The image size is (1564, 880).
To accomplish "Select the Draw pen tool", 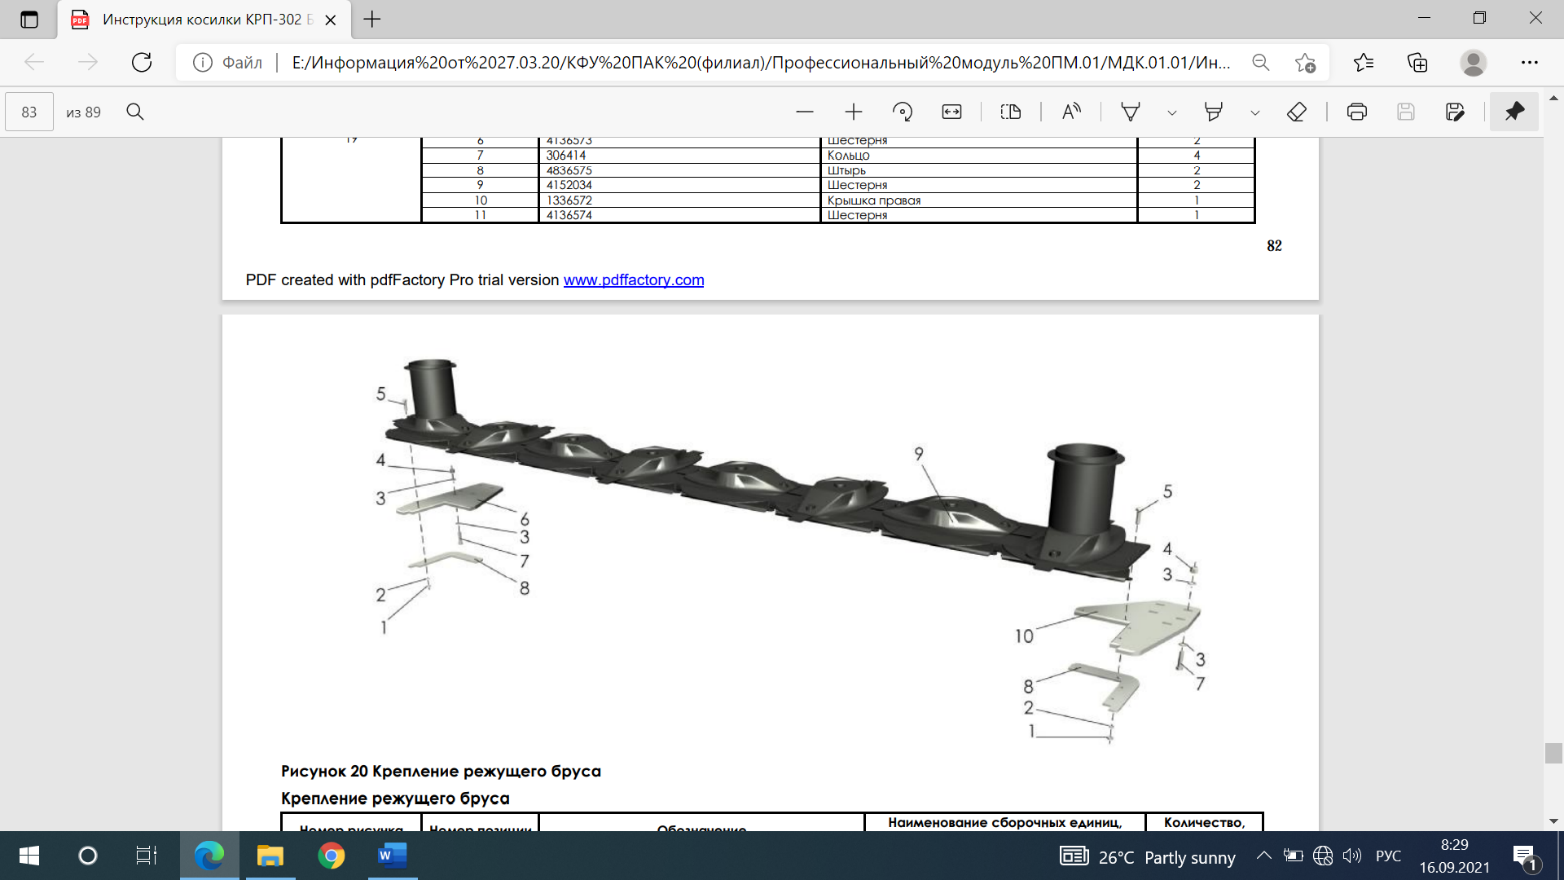I will pos(1131,112).
